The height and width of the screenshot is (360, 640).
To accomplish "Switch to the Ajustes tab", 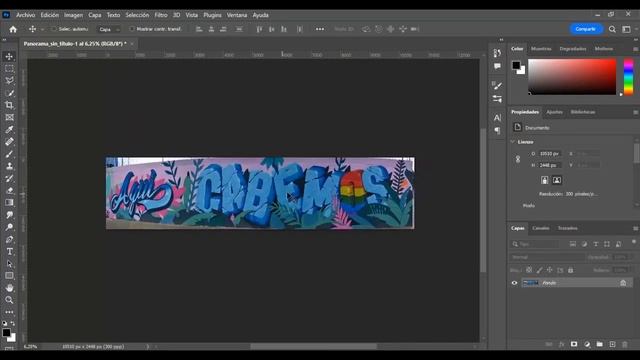I will pyautogui.click(x=554, y=112).
